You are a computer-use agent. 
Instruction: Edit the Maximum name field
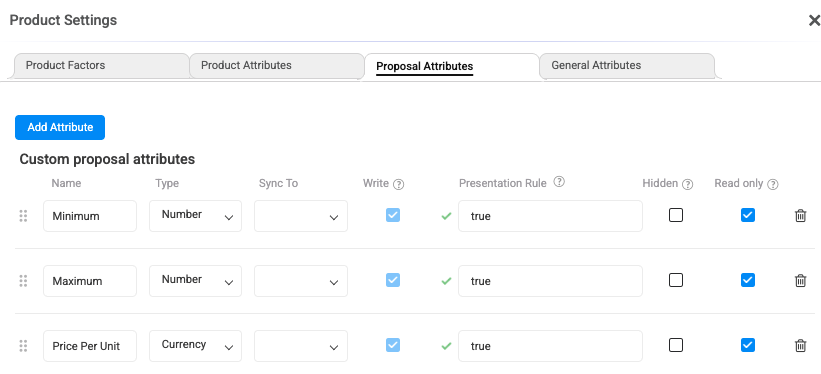coord(90,281)
